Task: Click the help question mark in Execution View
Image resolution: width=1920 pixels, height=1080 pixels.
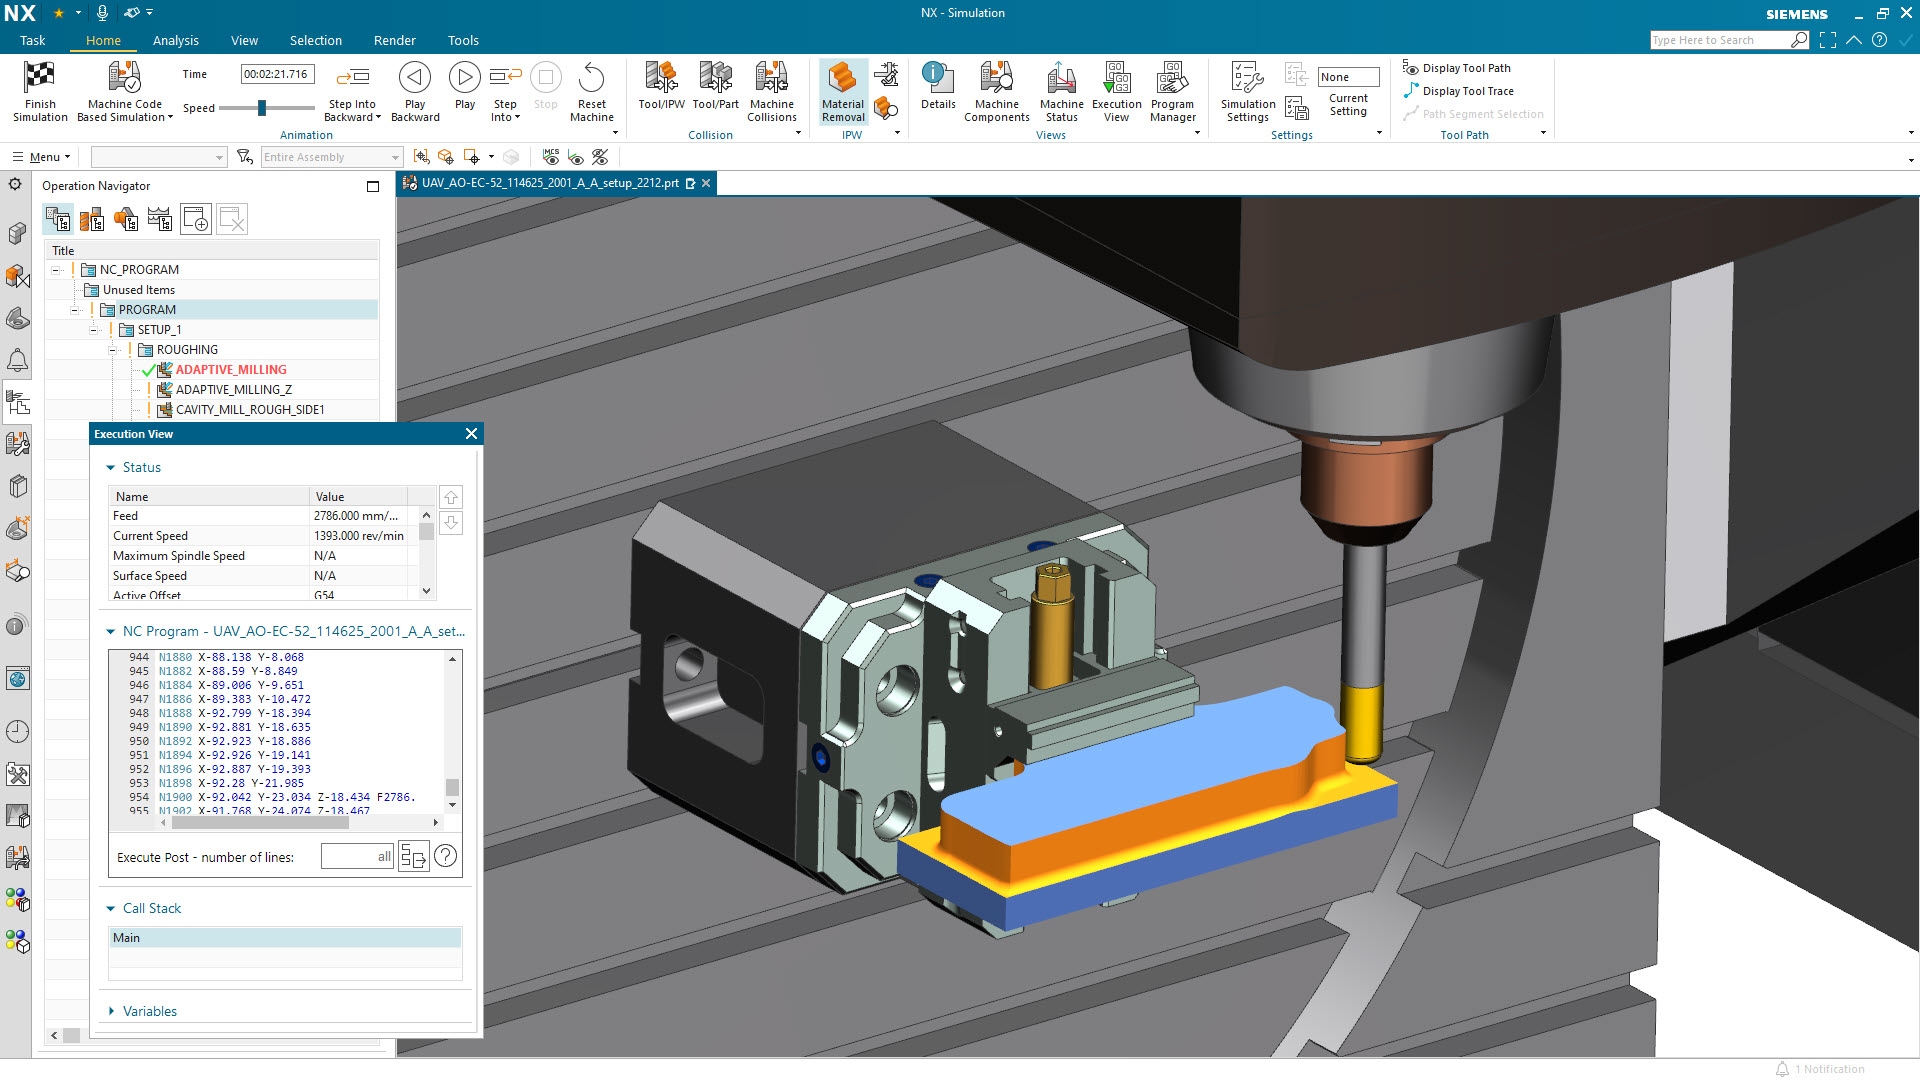Action: tap(446, 856)
